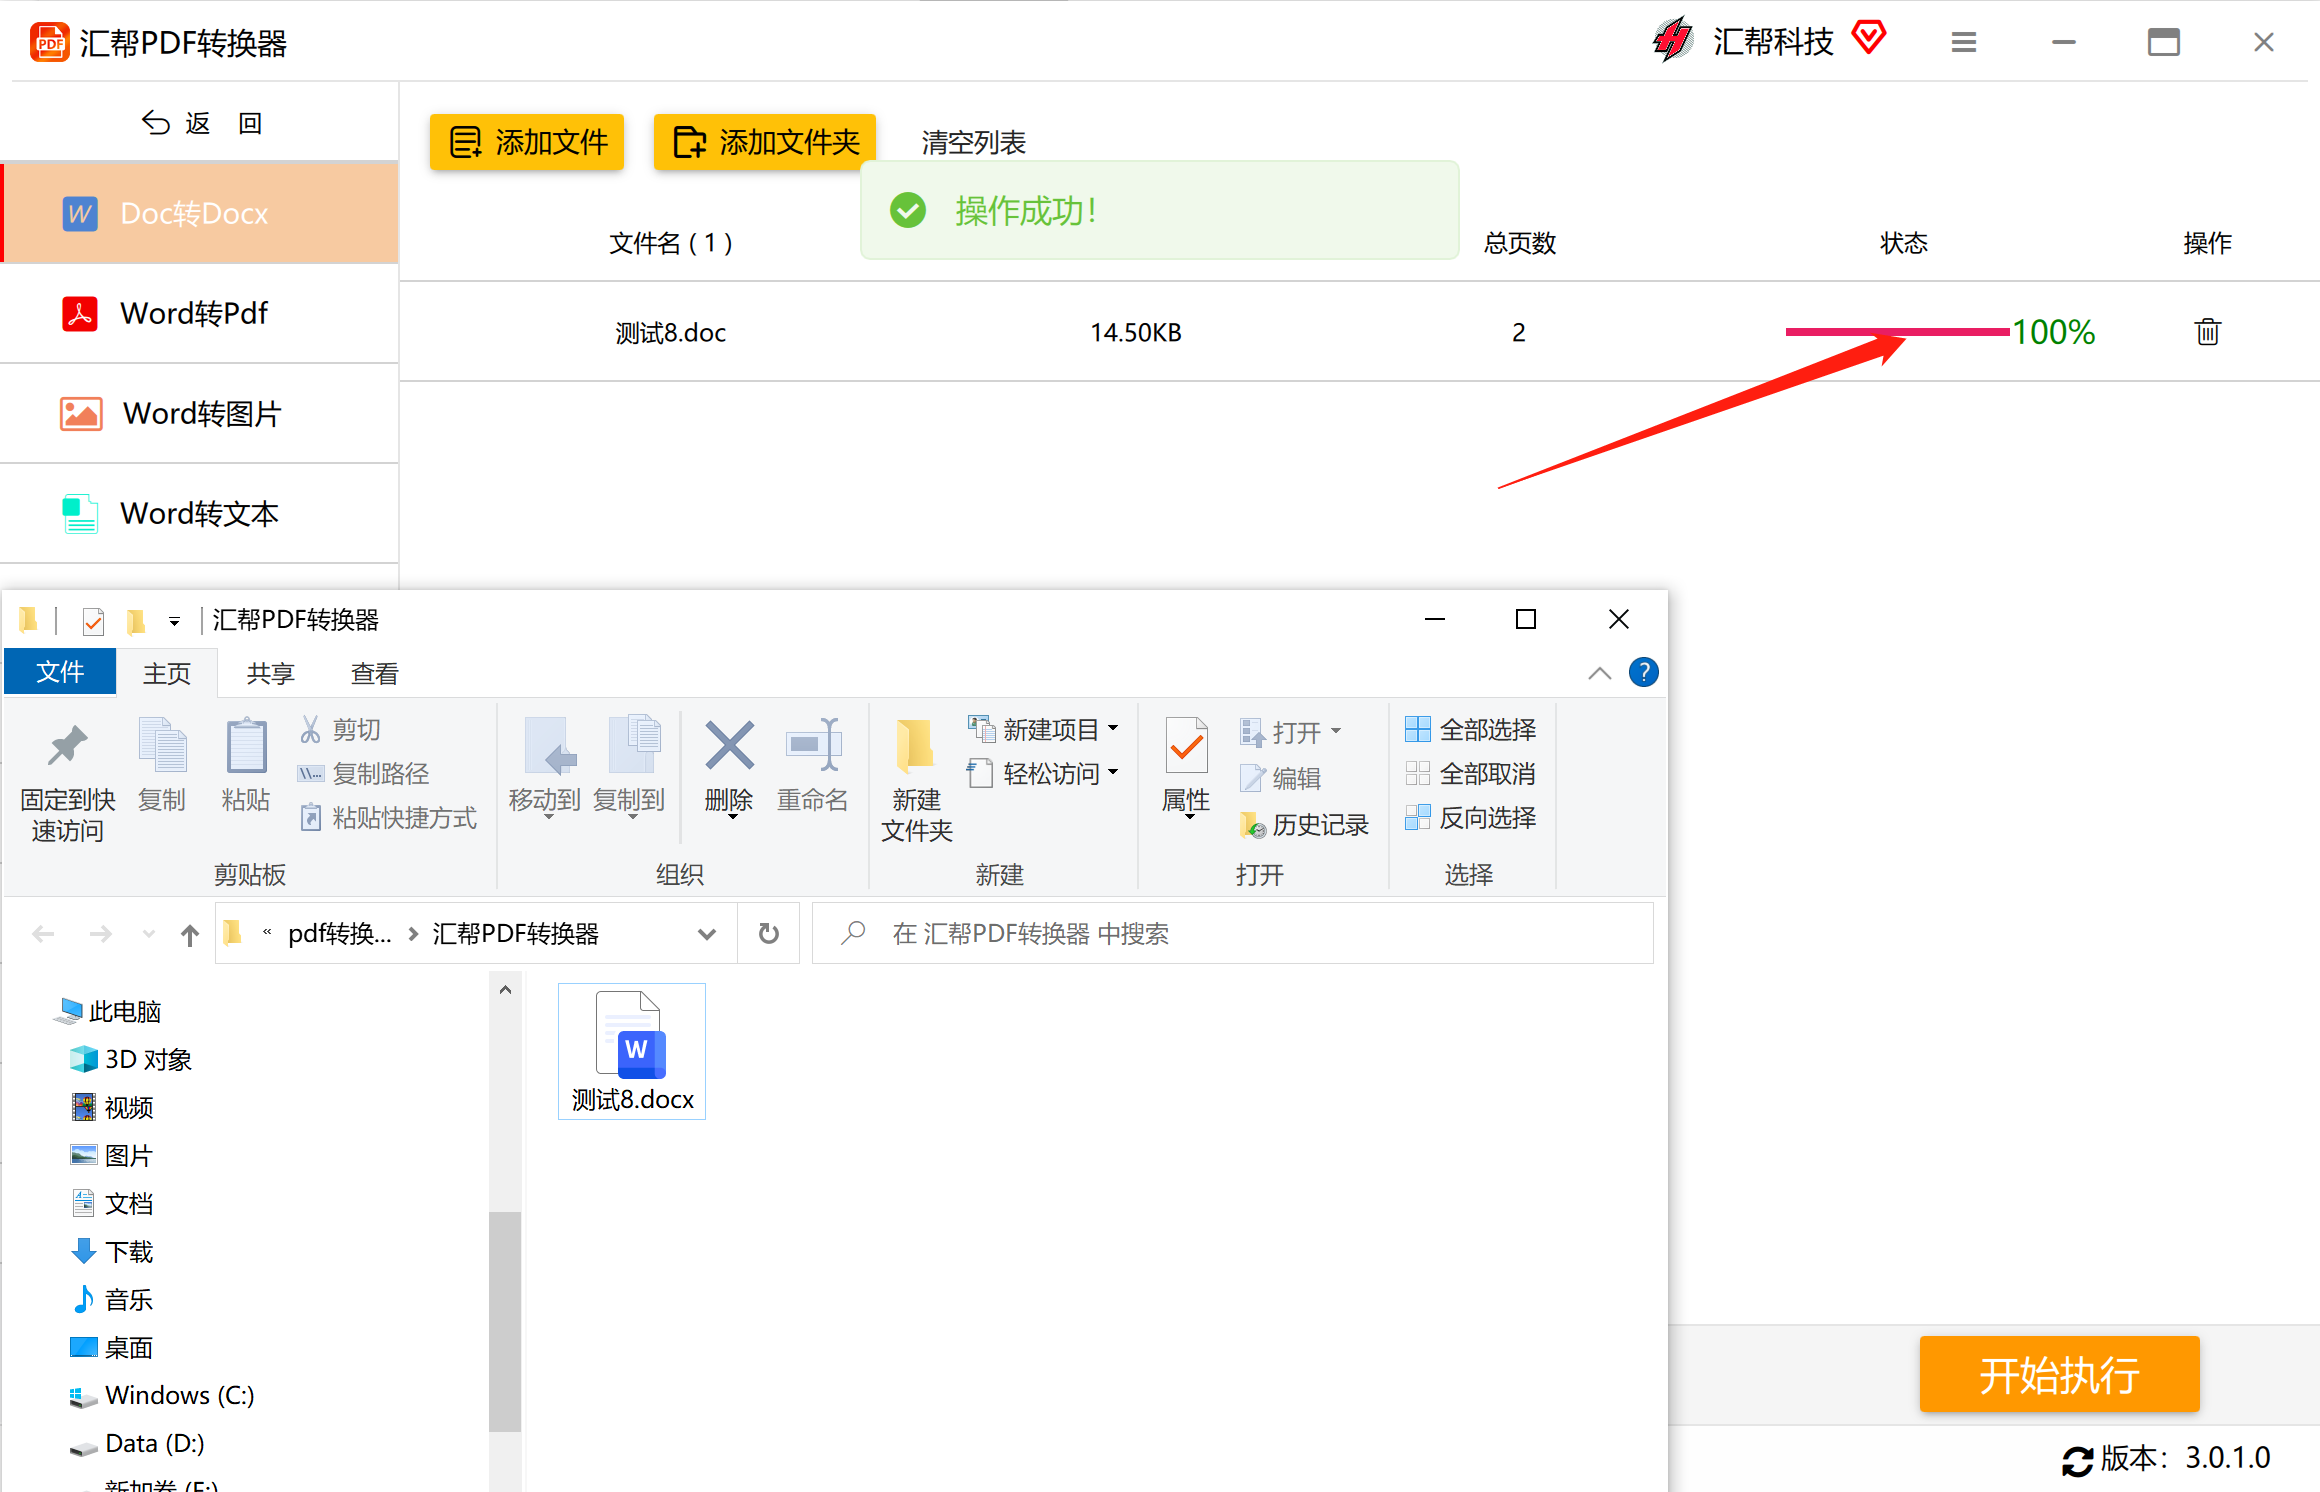
Task: Click the 测试8.doc progress bar
Action: pos(1897,331)
